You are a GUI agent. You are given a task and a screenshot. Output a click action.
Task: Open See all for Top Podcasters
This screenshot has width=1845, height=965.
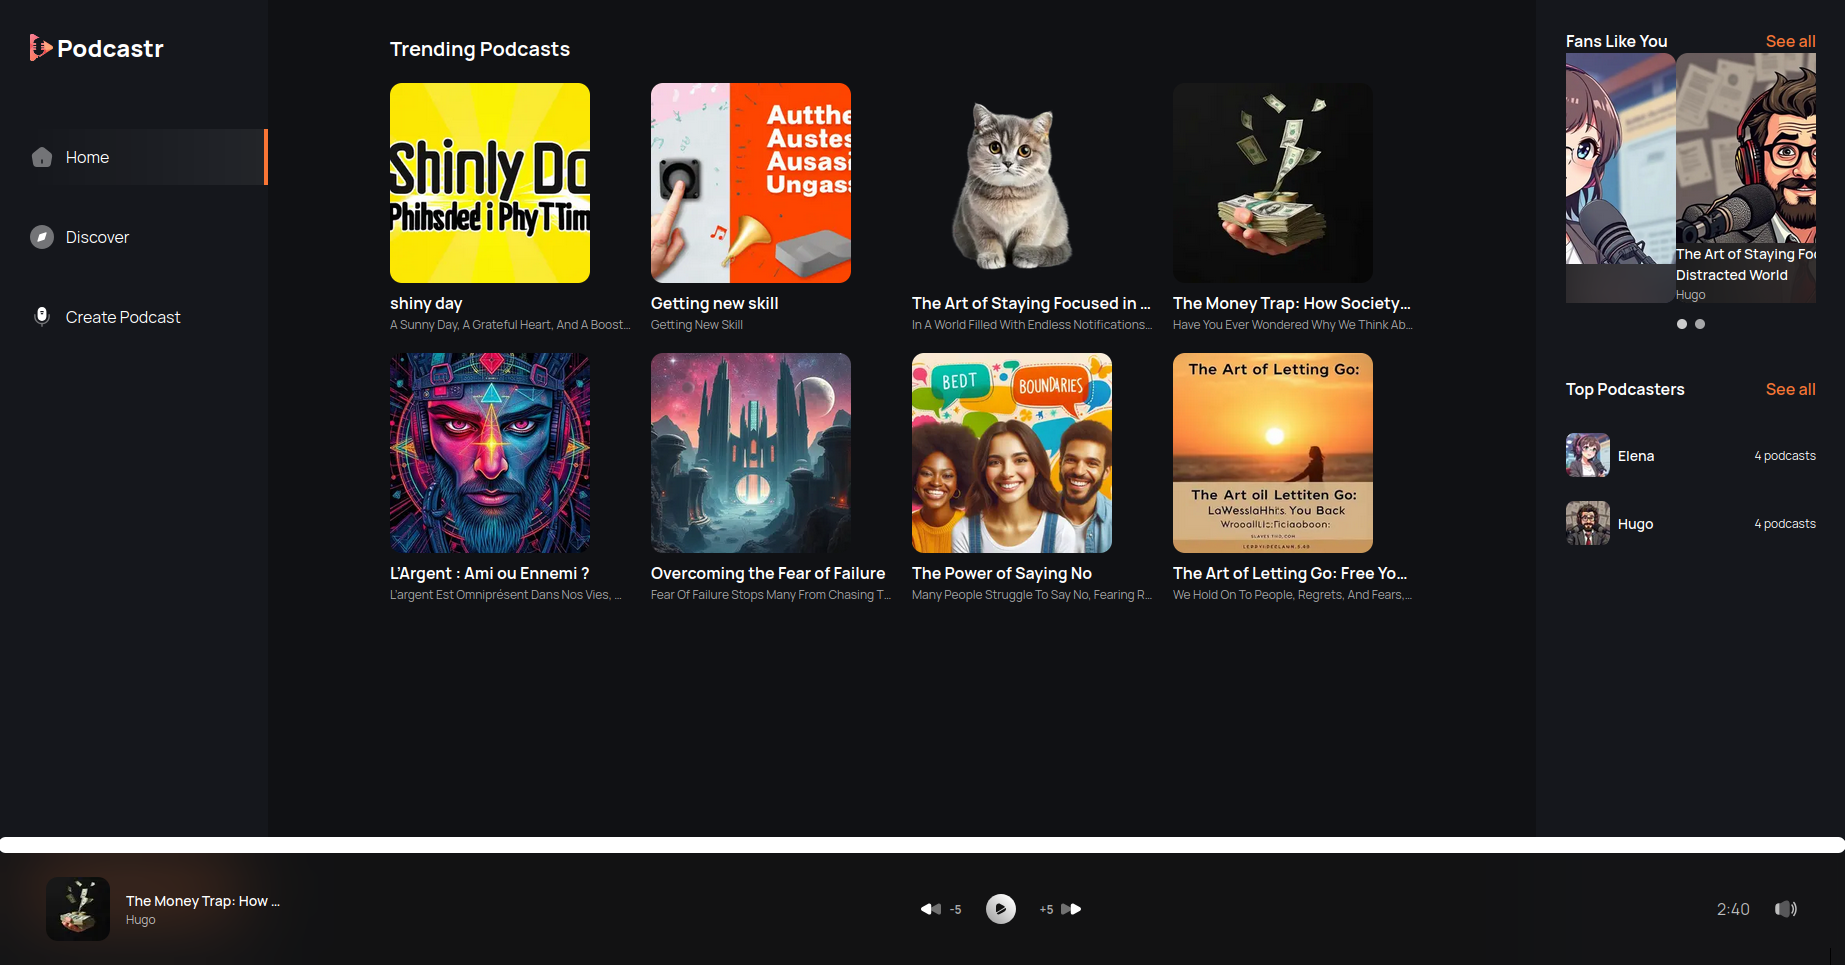click(1790, 389)
